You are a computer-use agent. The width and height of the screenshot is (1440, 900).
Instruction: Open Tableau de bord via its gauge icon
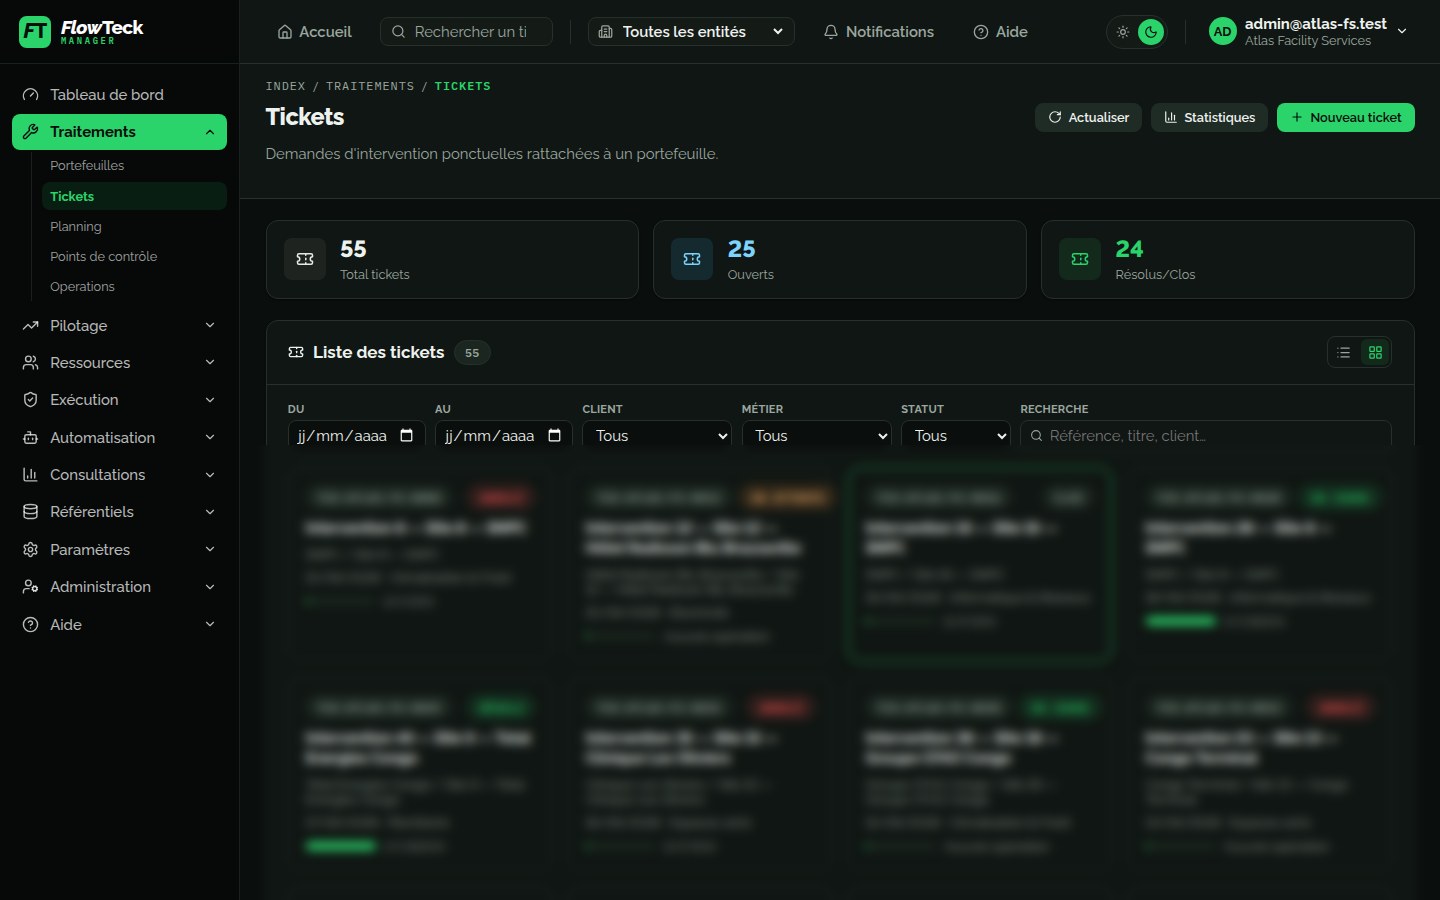tap(31, 95)
